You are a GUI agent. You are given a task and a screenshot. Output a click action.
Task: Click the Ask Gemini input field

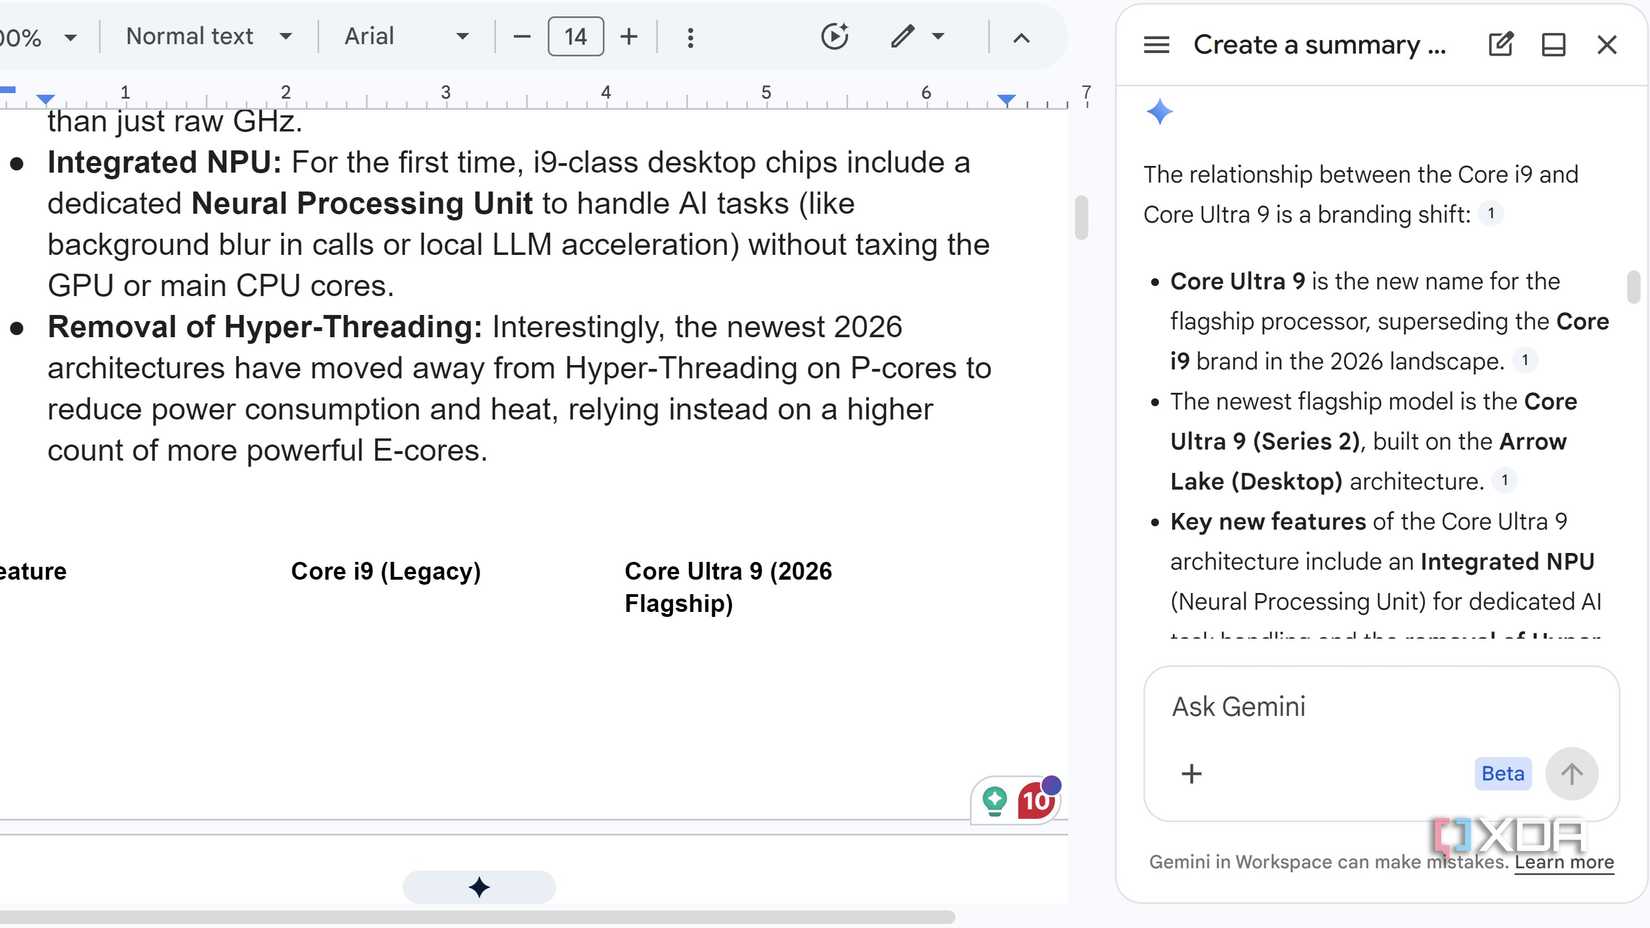(x=1380, y=707)
